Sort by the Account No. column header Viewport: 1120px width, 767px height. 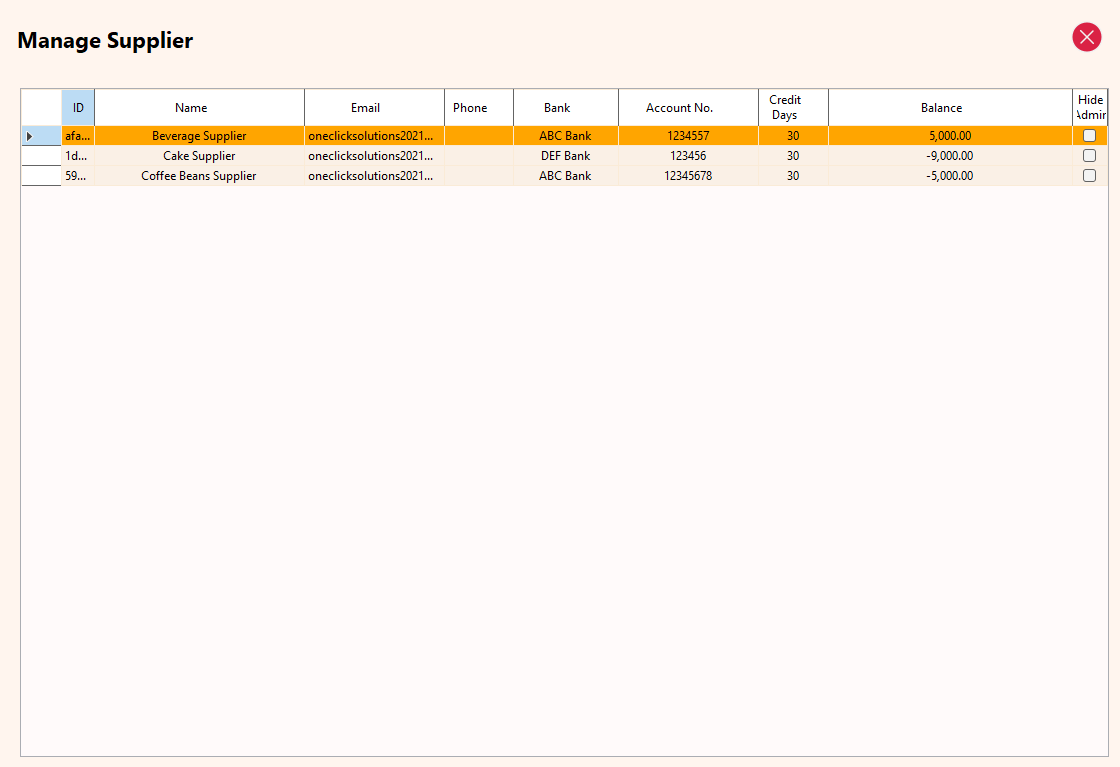(x=689, y=108)
